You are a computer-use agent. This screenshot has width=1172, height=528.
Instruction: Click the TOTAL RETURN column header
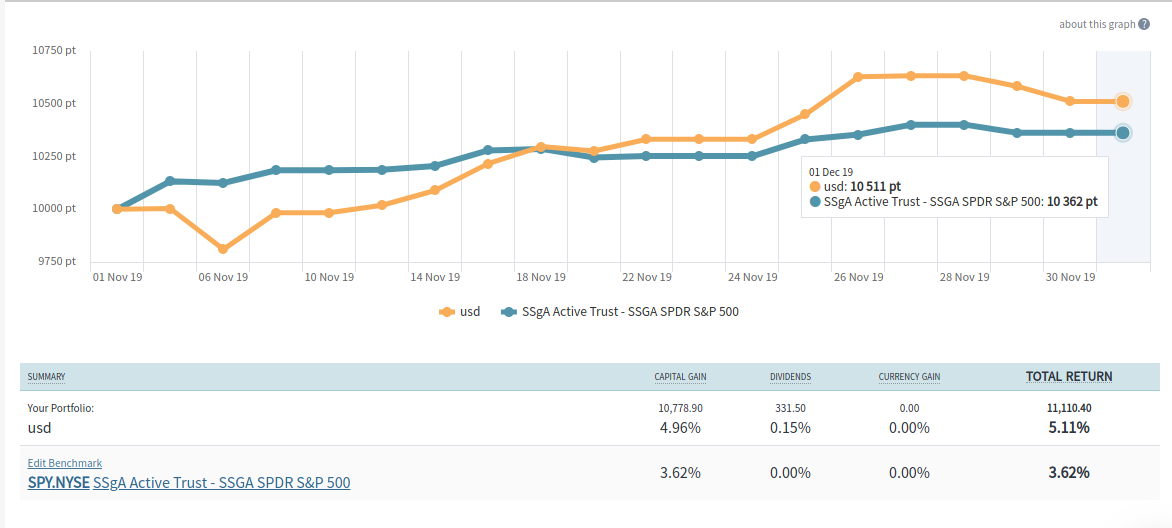point(1068,377)
